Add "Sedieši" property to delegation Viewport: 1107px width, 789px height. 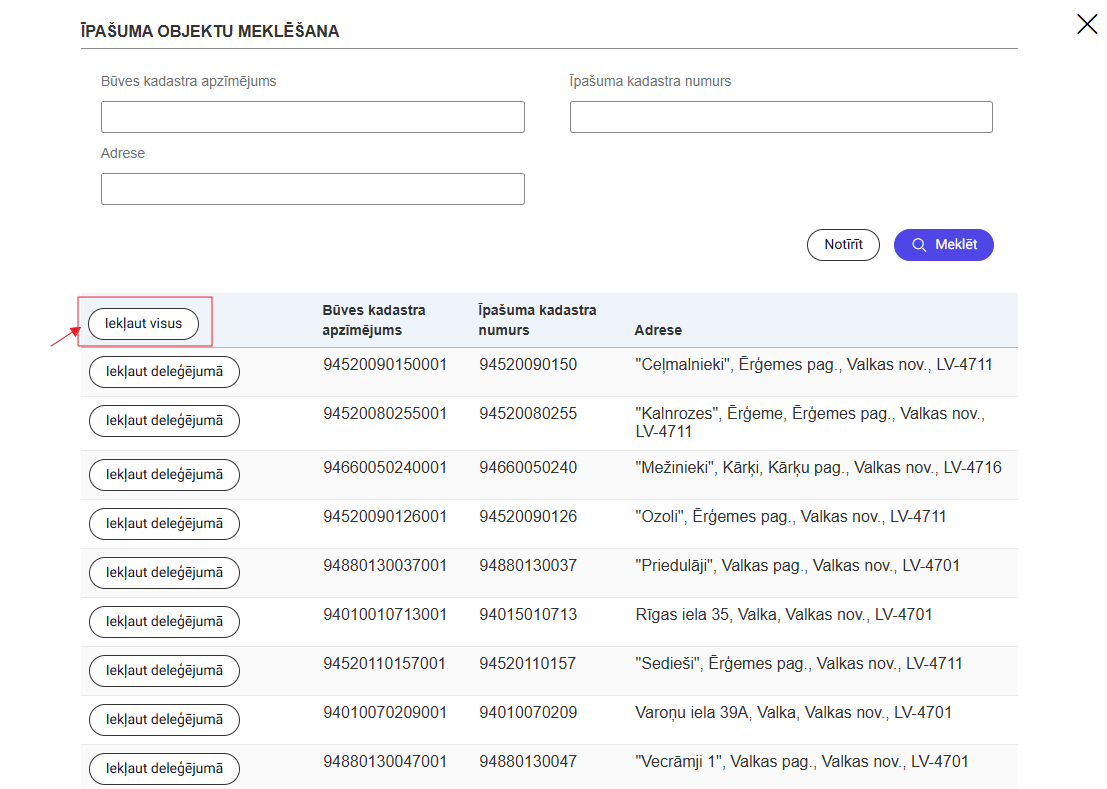click(x=164, y=671)
